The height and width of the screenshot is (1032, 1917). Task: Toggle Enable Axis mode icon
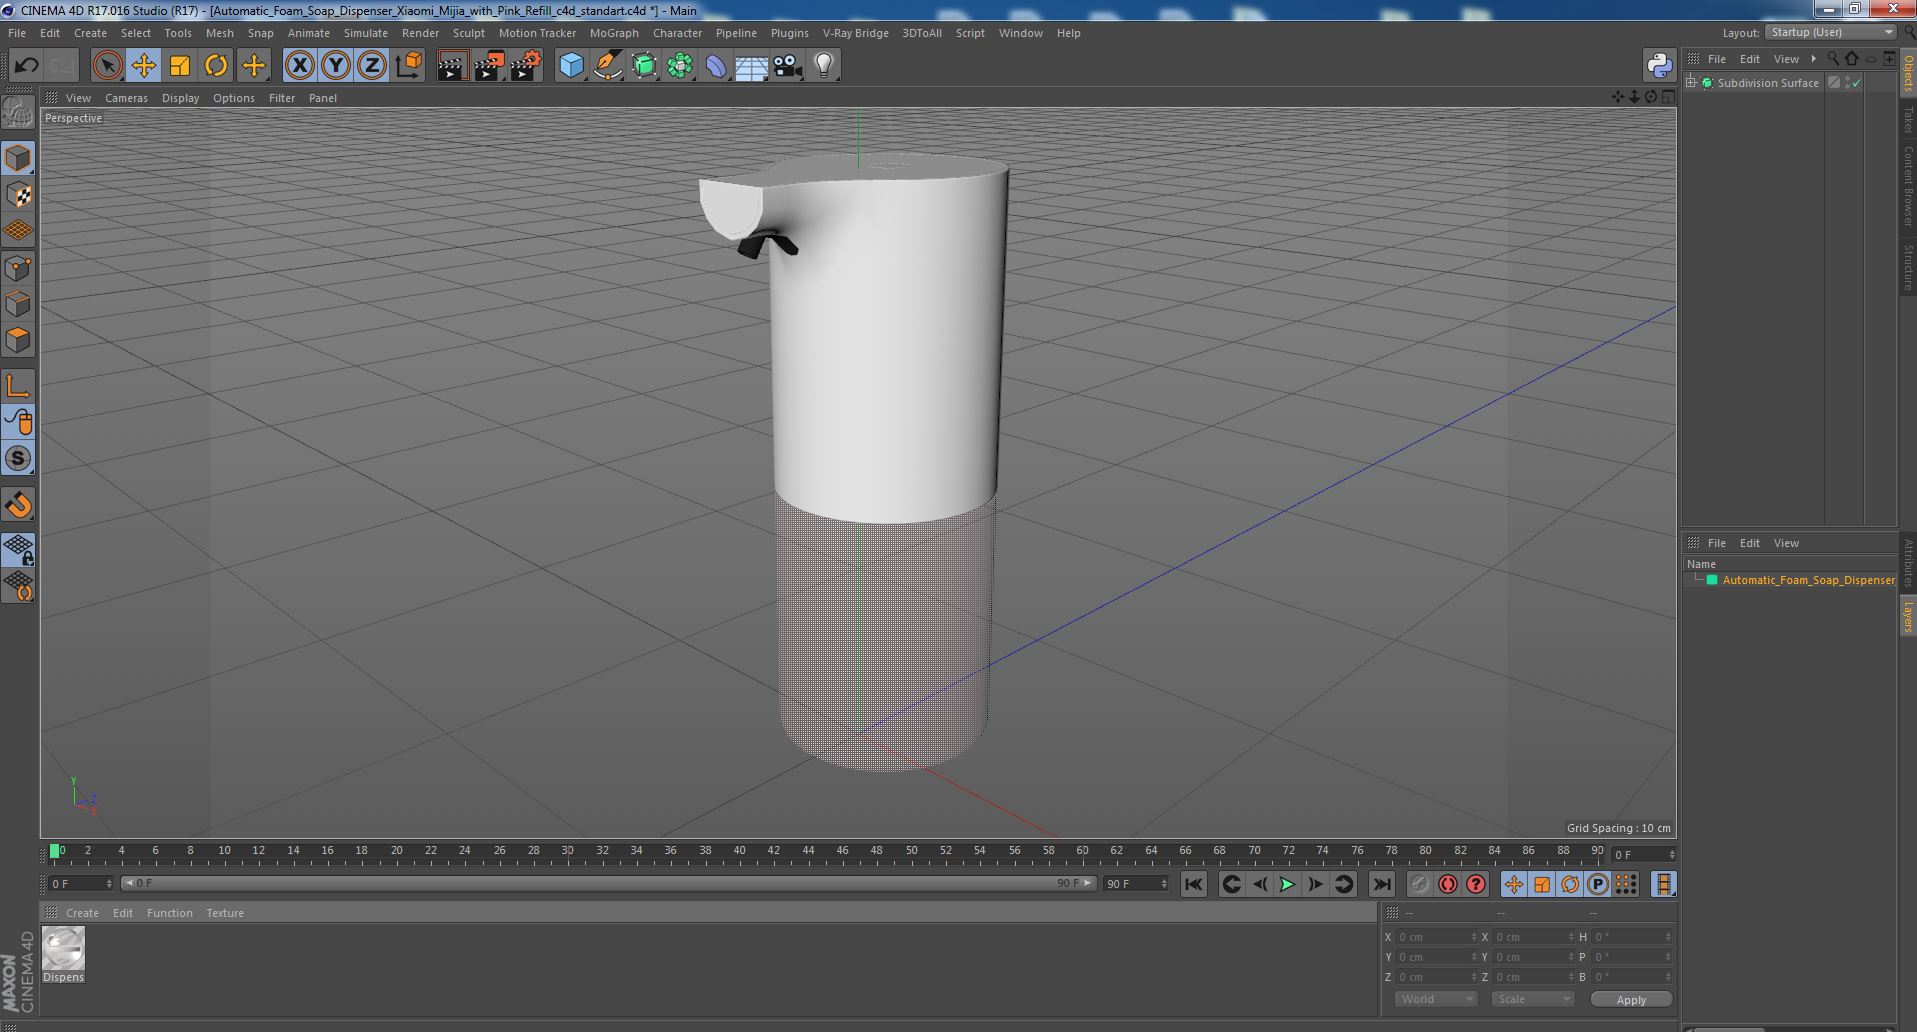pyautogui.click(x=18, y=386)
